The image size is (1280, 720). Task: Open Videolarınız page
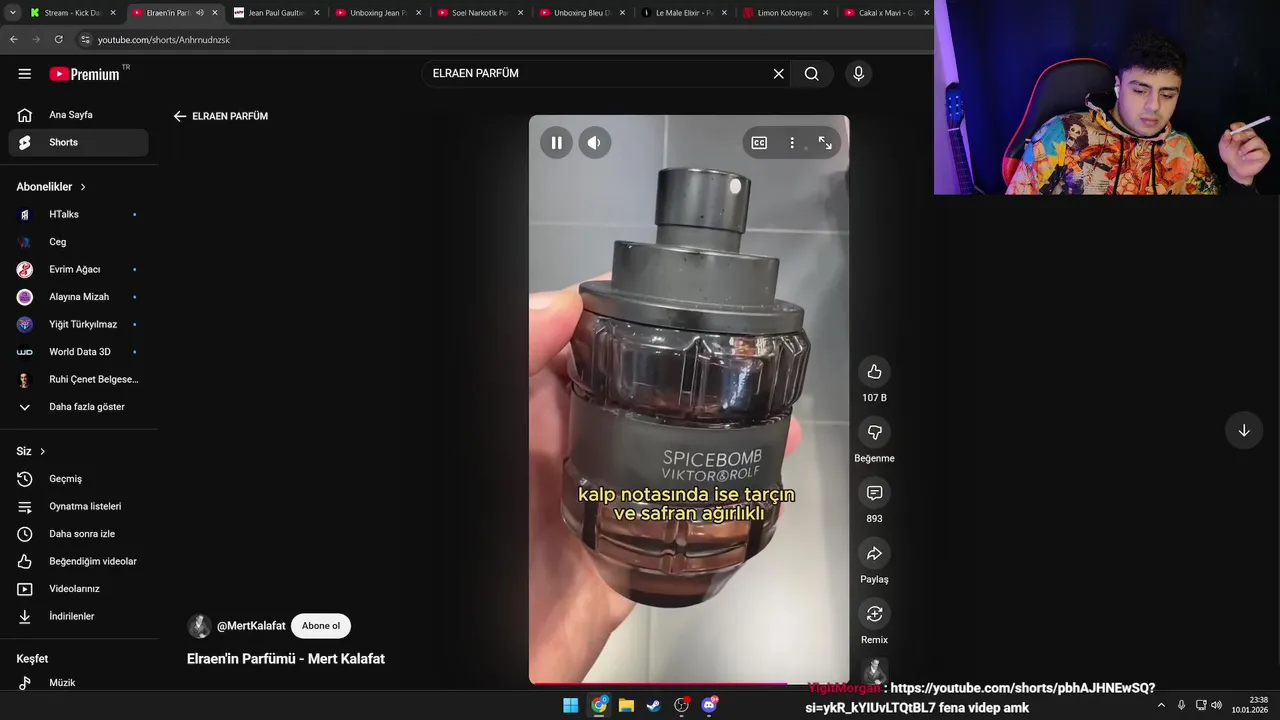pos(78,589)
